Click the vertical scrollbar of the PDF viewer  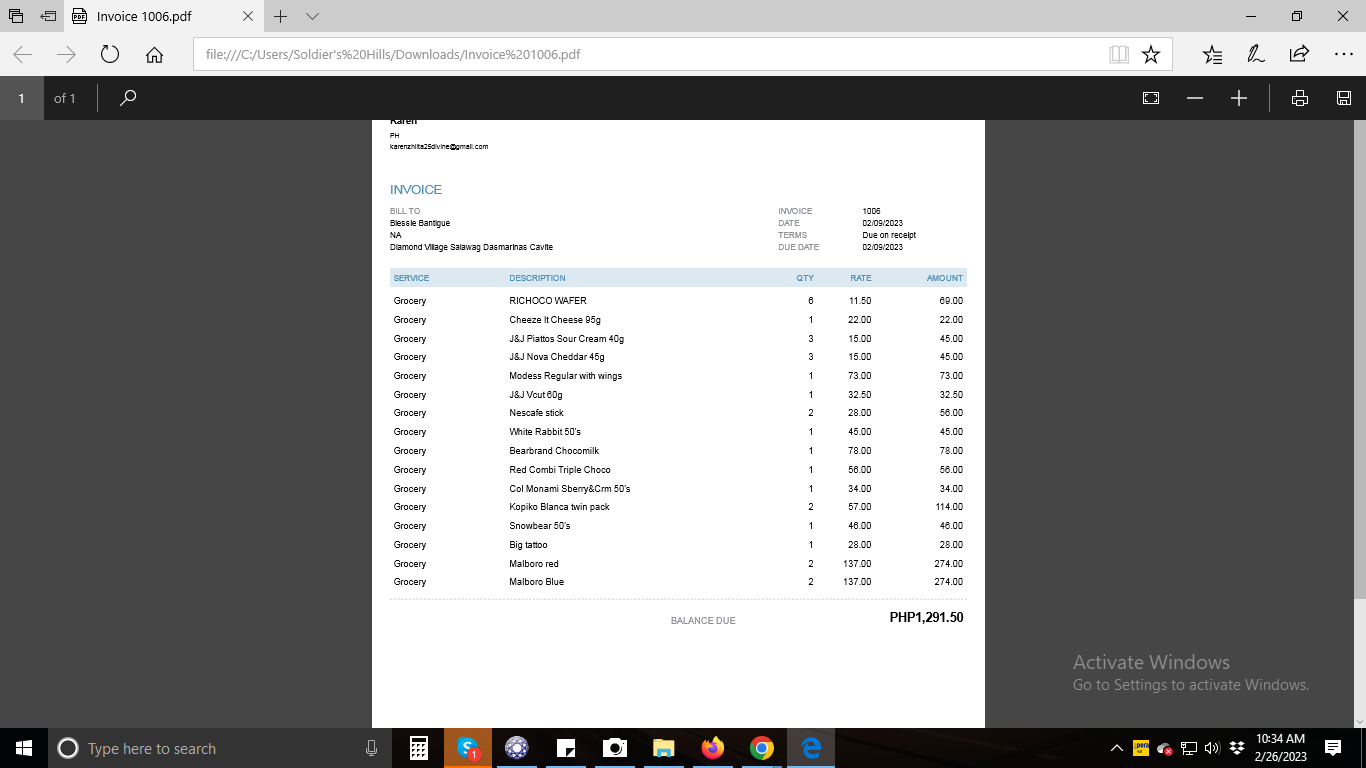[1359, 360]
